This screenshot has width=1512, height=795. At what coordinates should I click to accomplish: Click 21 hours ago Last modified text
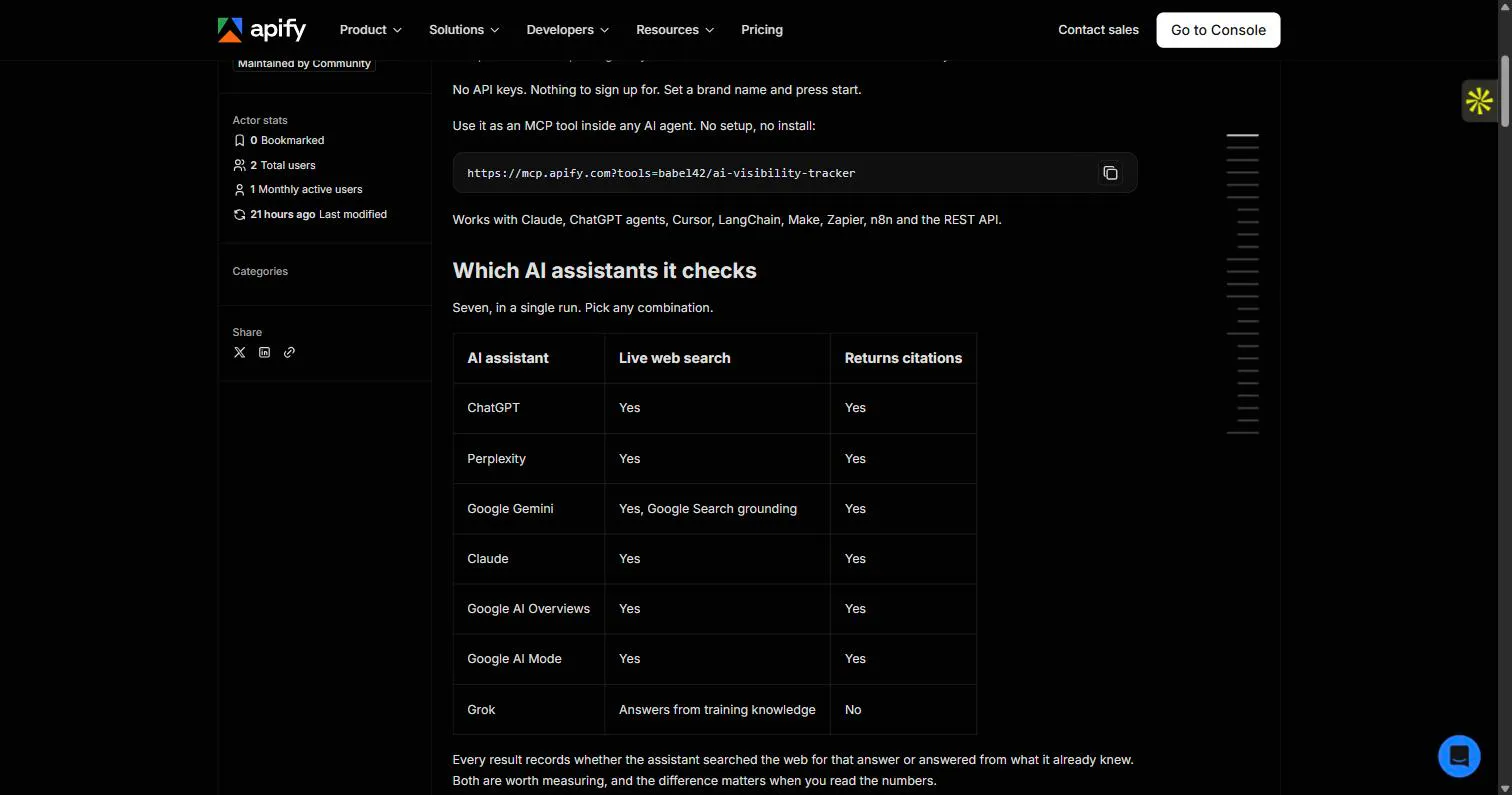(318, 215)
